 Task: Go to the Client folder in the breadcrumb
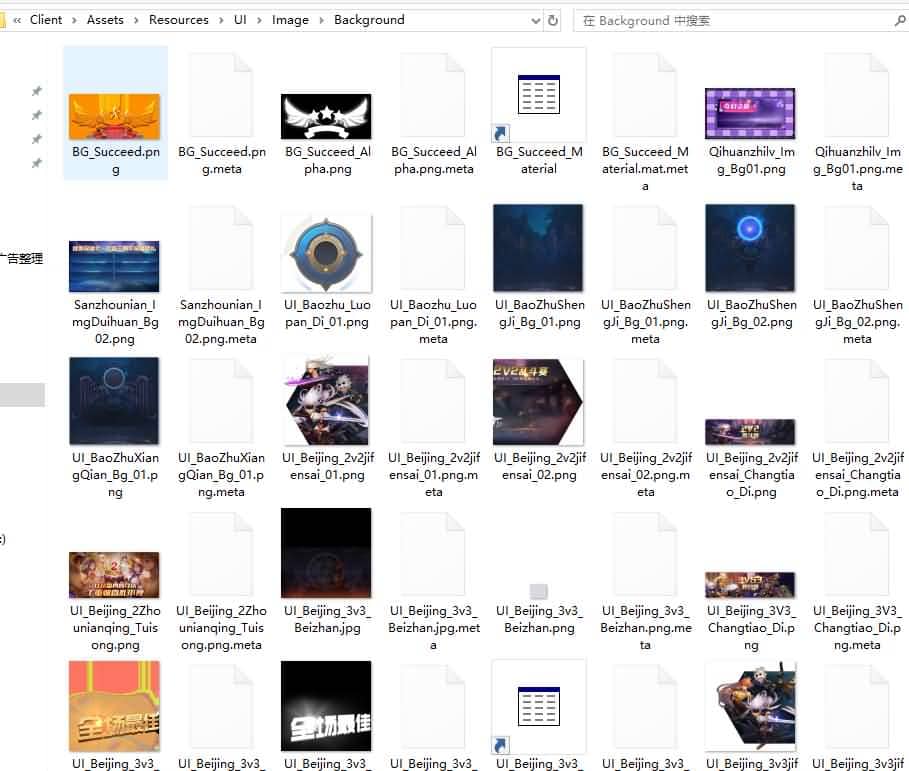pyautogui.click(x=46, y=19)
